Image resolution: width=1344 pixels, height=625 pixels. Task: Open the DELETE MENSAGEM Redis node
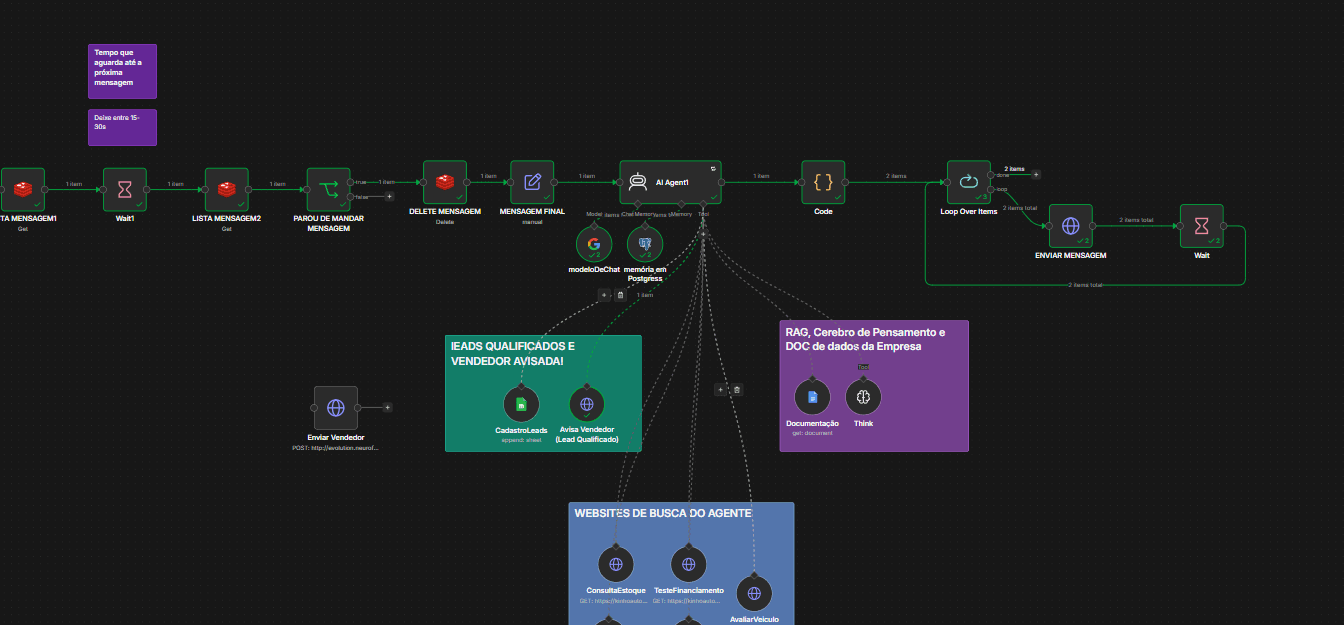point(445,183)
